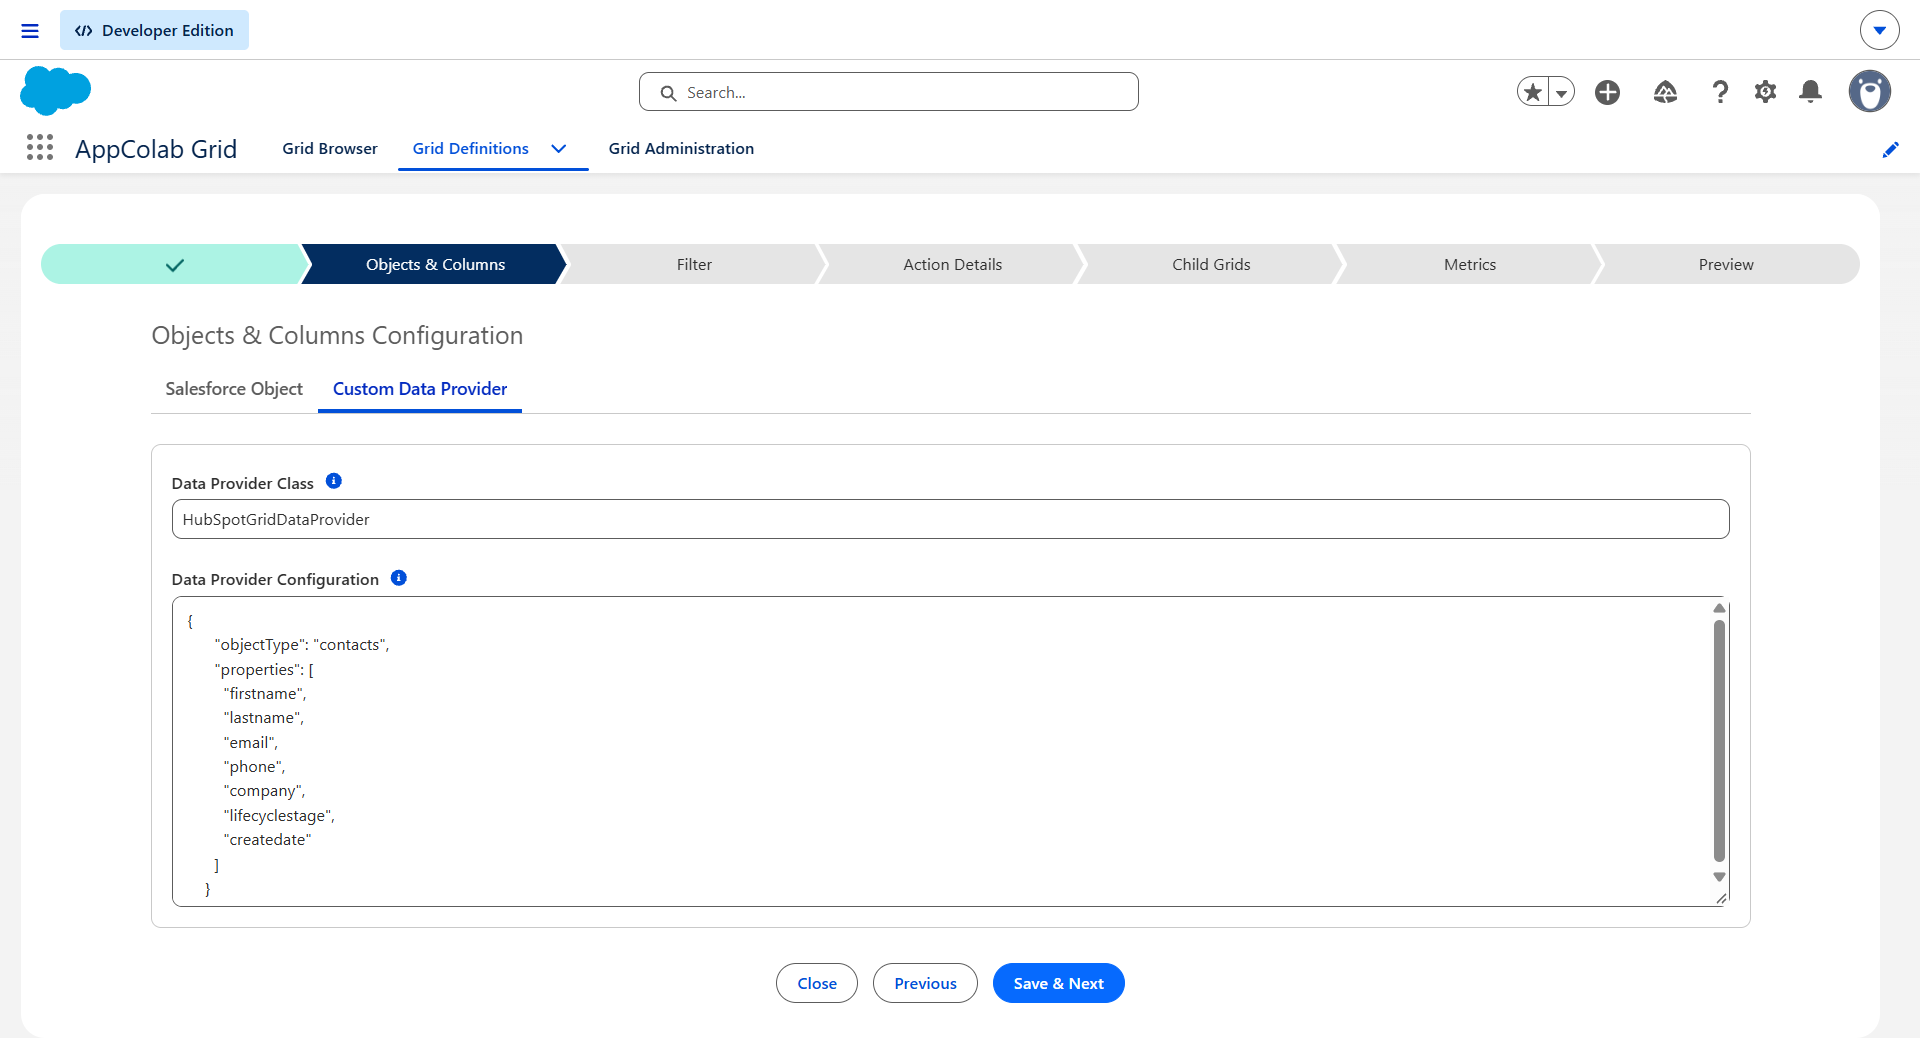Click the "properties": [ line

pos(264,669)
